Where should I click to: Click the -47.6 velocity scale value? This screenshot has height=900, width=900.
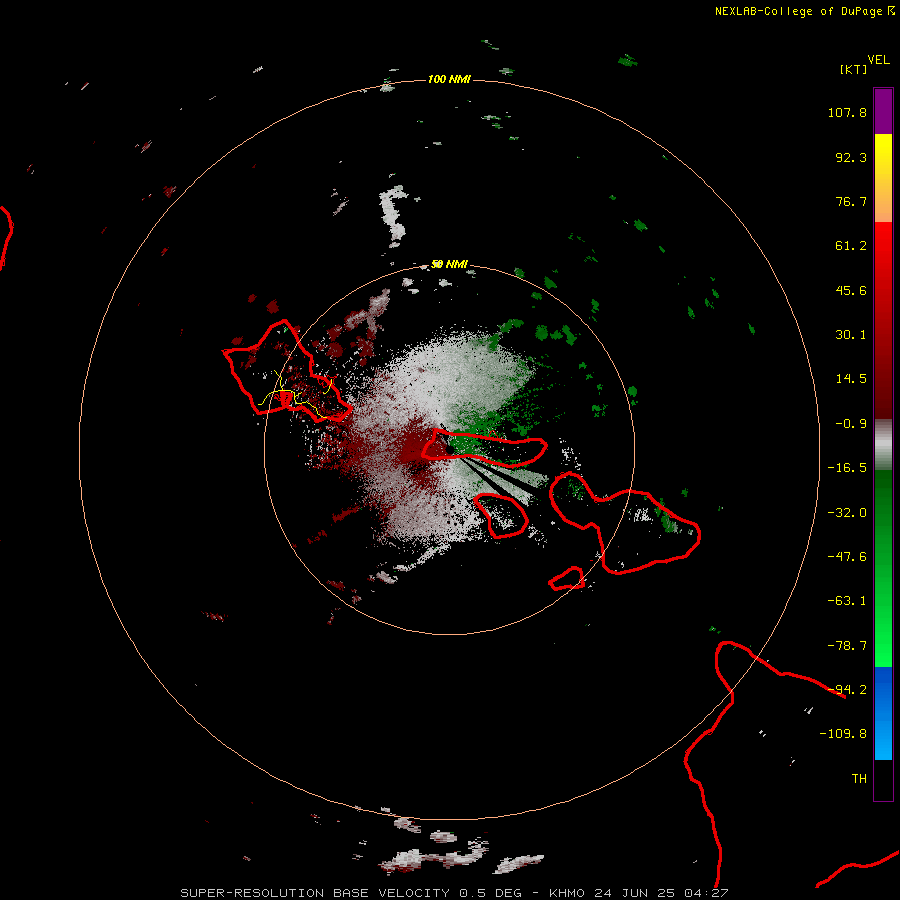pos(847,557)
